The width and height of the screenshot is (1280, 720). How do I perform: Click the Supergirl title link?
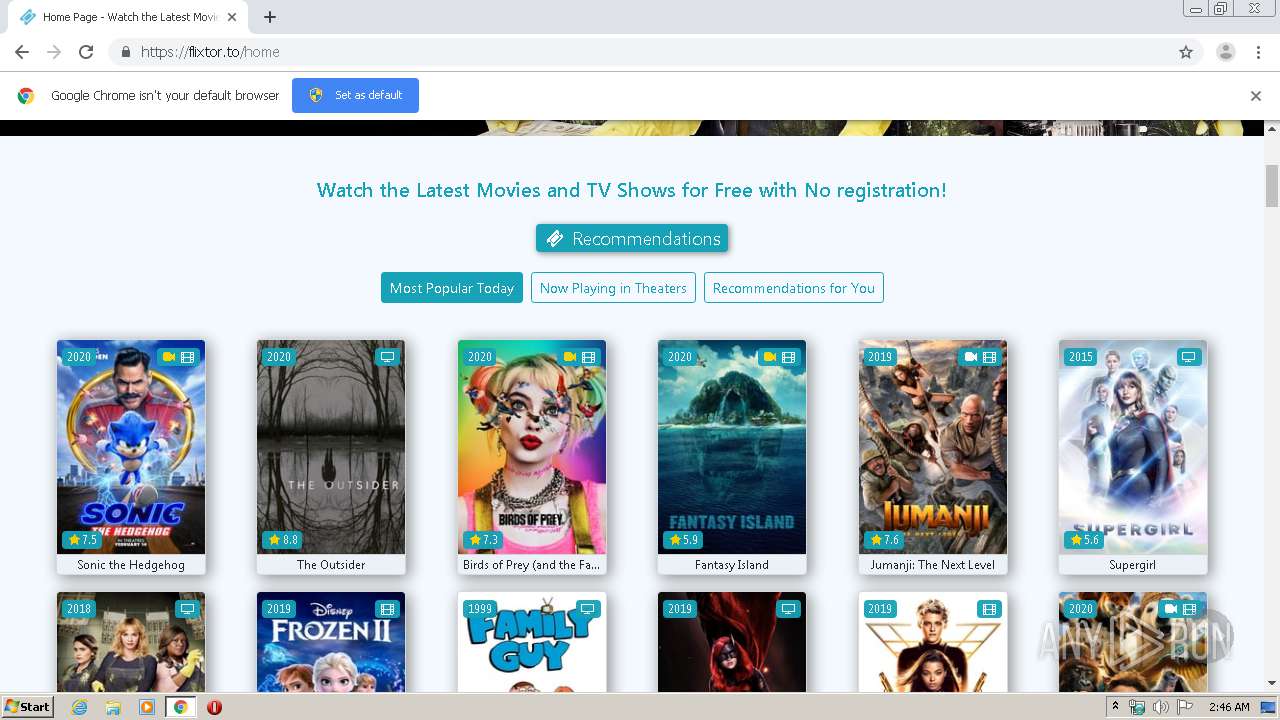click(x=1132, y=565)
